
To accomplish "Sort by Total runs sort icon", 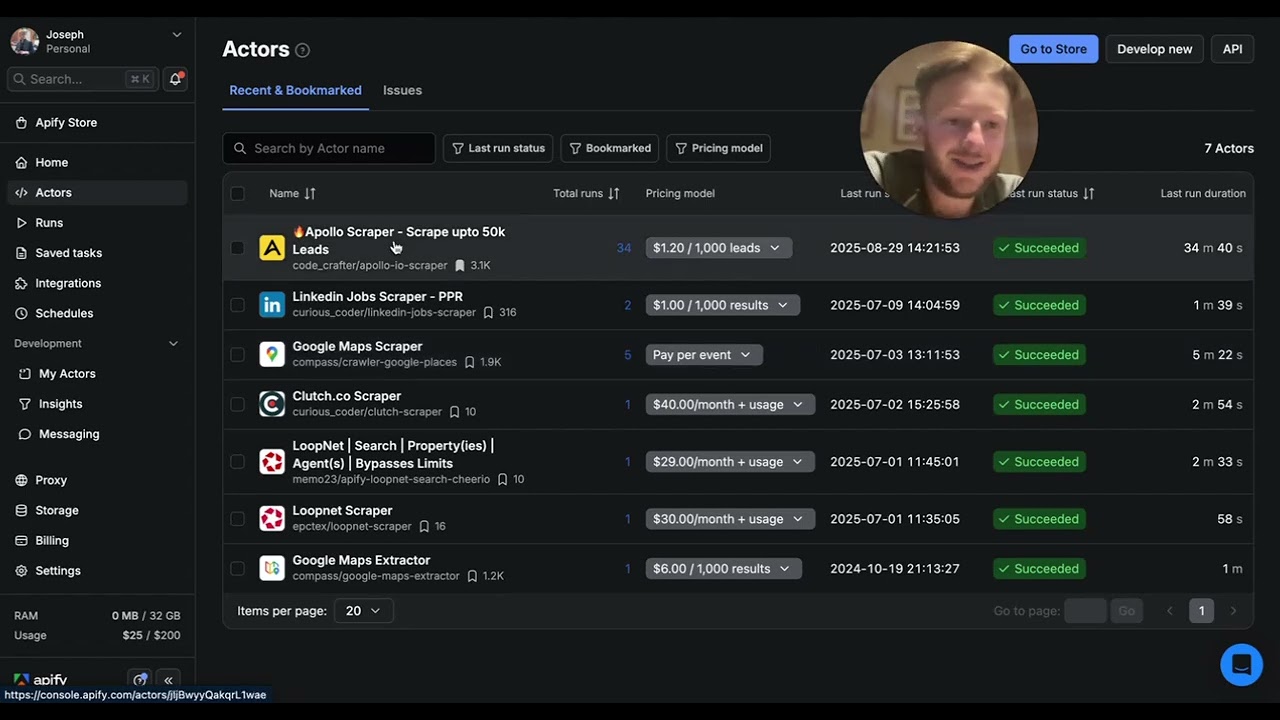I will (x=614, y=193).
